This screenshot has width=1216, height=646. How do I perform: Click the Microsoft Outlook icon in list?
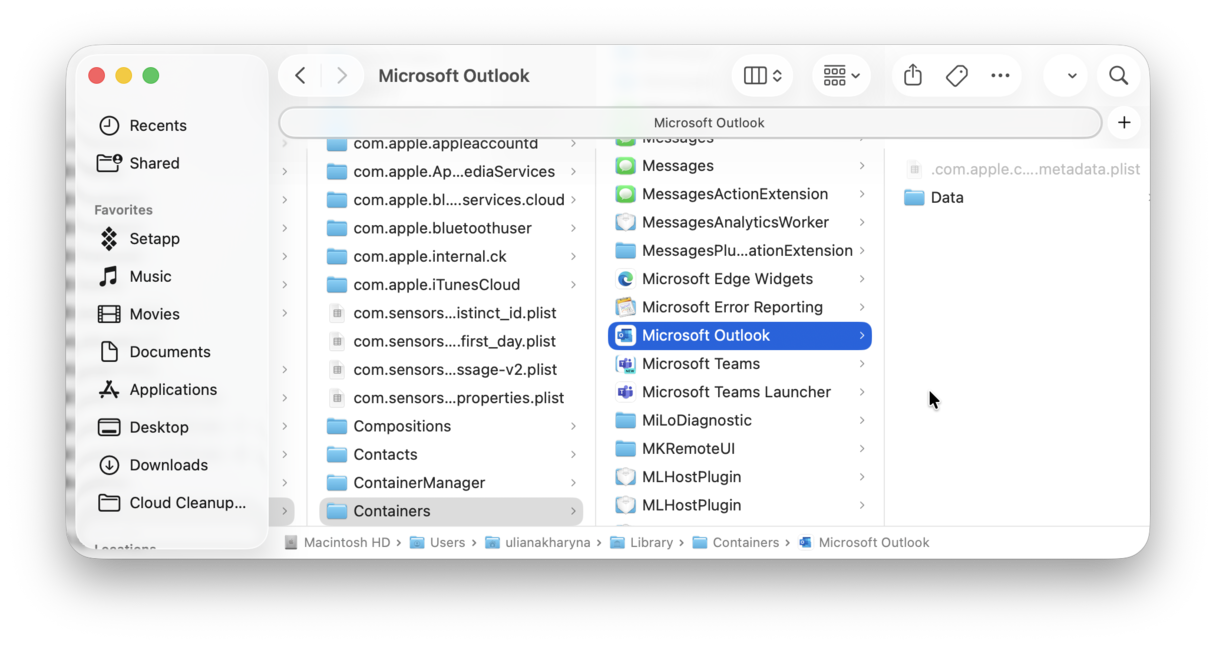coord(625,336)
